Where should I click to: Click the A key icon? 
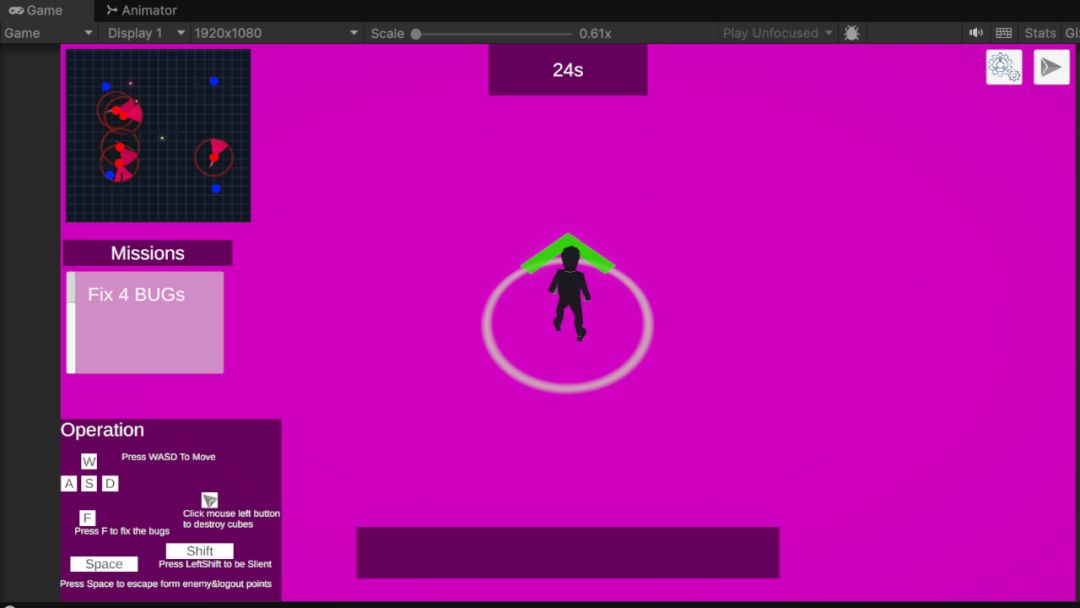(69, 484)
